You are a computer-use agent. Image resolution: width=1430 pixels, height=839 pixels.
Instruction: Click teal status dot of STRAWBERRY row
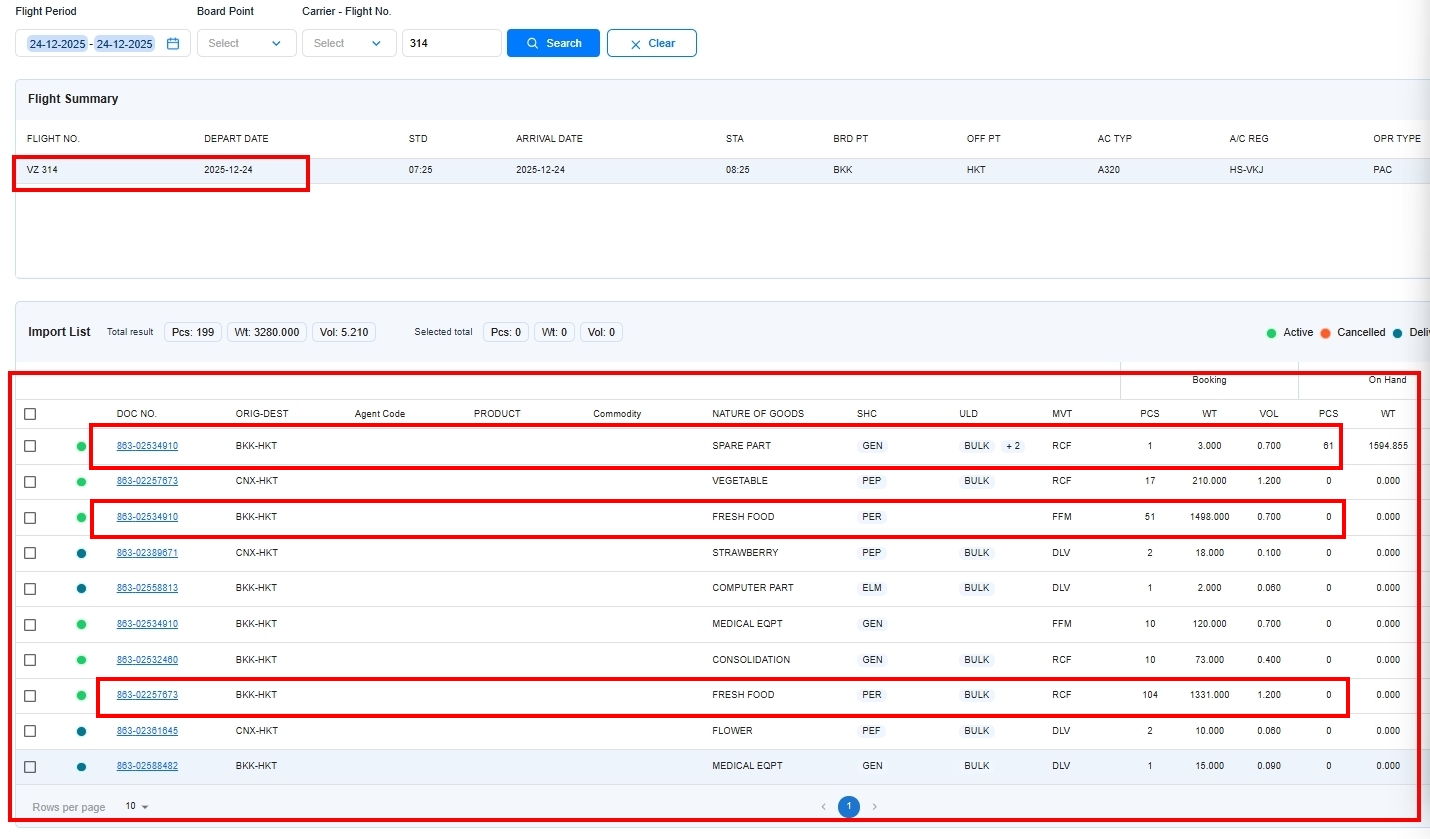click(x=81, y=553)
